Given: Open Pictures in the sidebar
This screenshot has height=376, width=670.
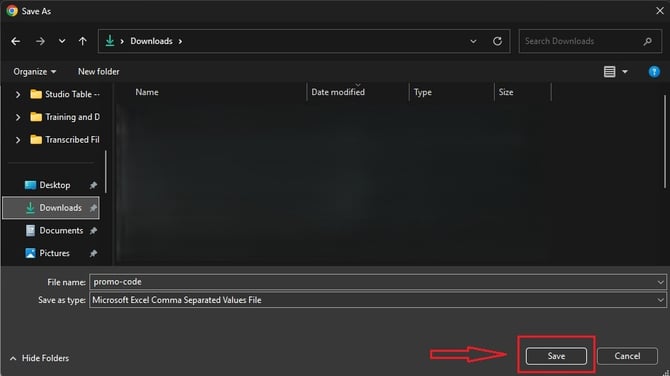Looking at the screenshot, I should [47, 253].
